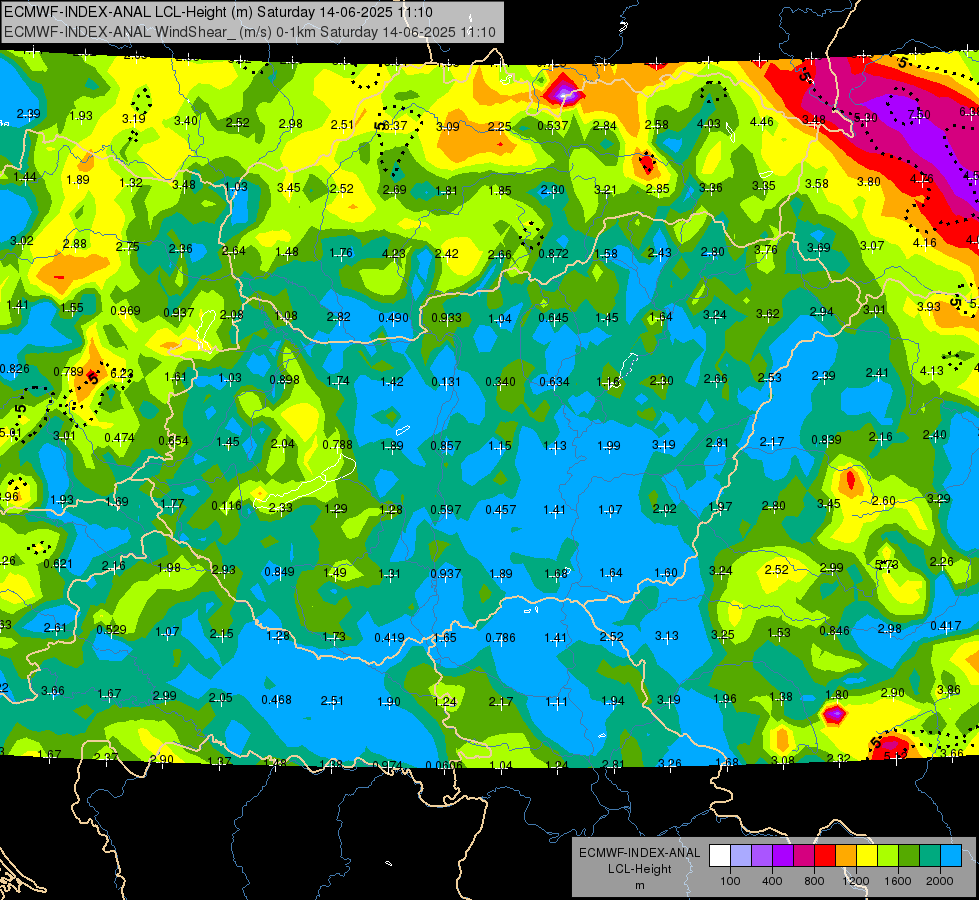Click the white legend color swatch

tap(720, 856)
